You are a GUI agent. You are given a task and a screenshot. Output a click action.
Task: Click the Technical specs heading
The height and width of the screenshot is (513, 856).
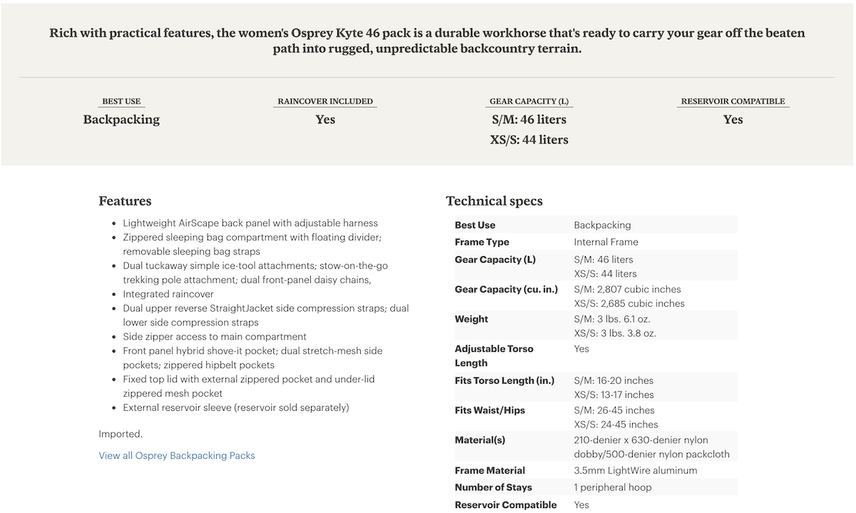tap(494, 201)
